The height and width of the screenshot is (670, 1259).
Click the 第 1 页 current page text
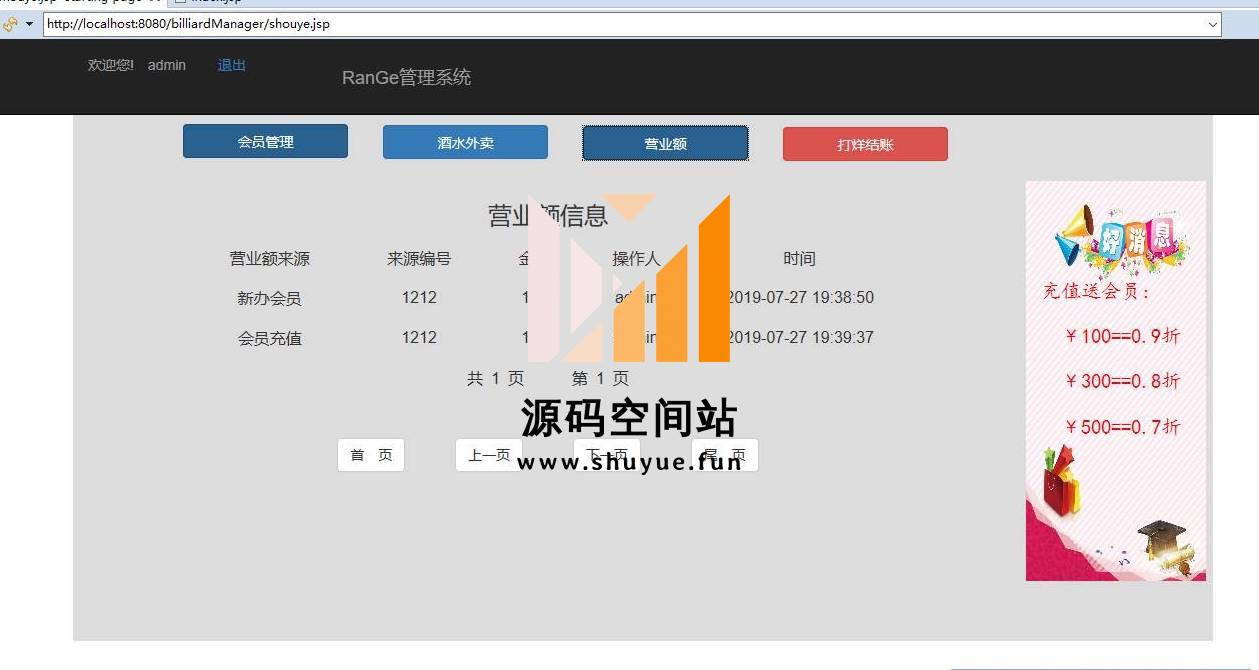tap(600, 378)
